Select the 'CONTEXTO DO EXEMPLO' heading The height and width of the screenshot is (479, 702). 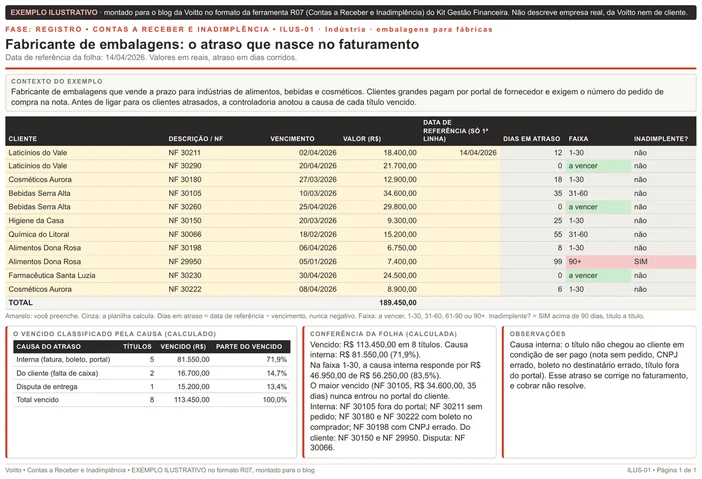pyautogui.click(x=57, y=81)
